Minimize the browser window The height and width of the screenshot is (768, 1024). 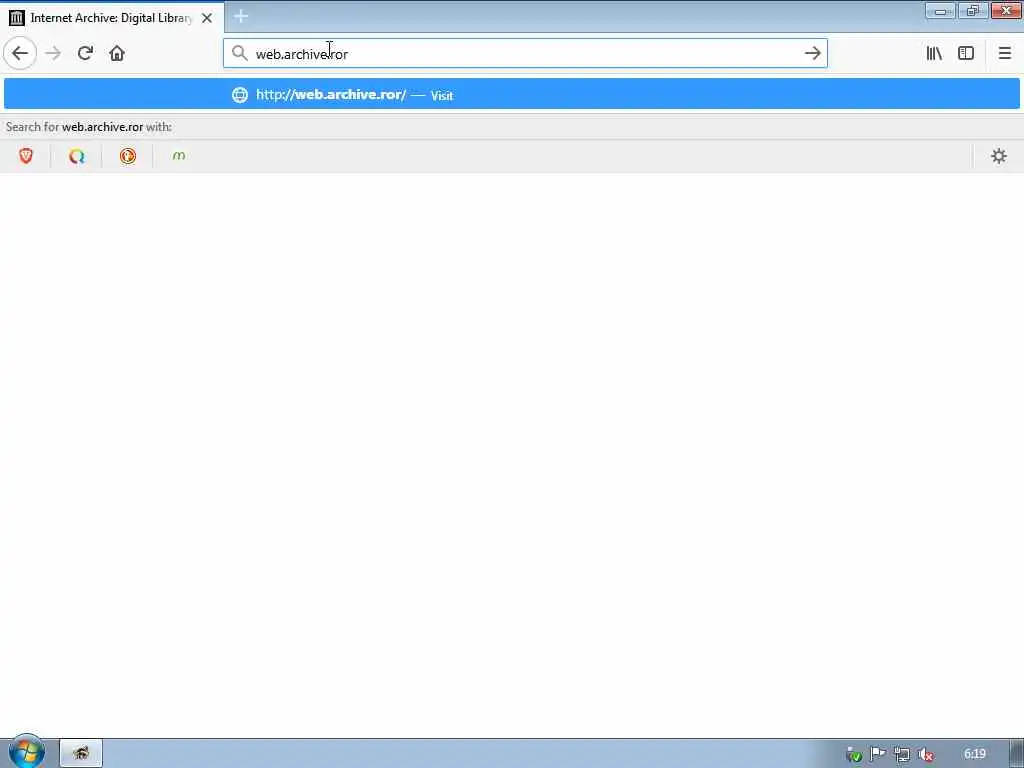(940, 10)
